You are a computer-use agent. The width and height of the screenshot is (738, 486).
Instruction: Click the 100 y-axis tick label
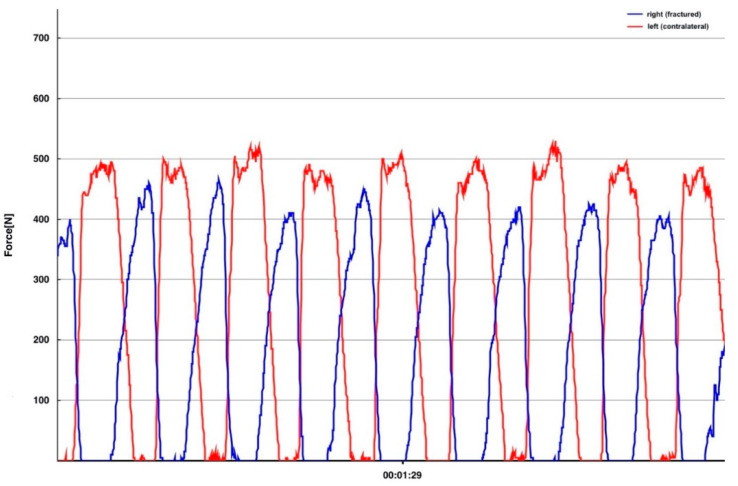41,400
